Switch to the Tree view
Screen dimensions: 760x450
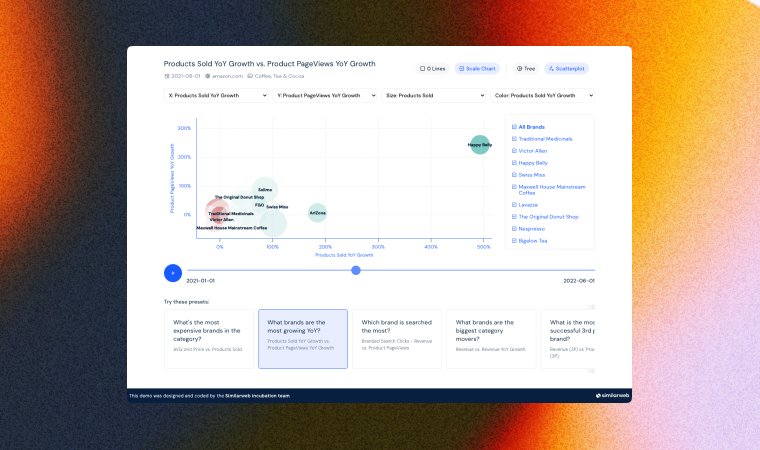tap(525, 69)
